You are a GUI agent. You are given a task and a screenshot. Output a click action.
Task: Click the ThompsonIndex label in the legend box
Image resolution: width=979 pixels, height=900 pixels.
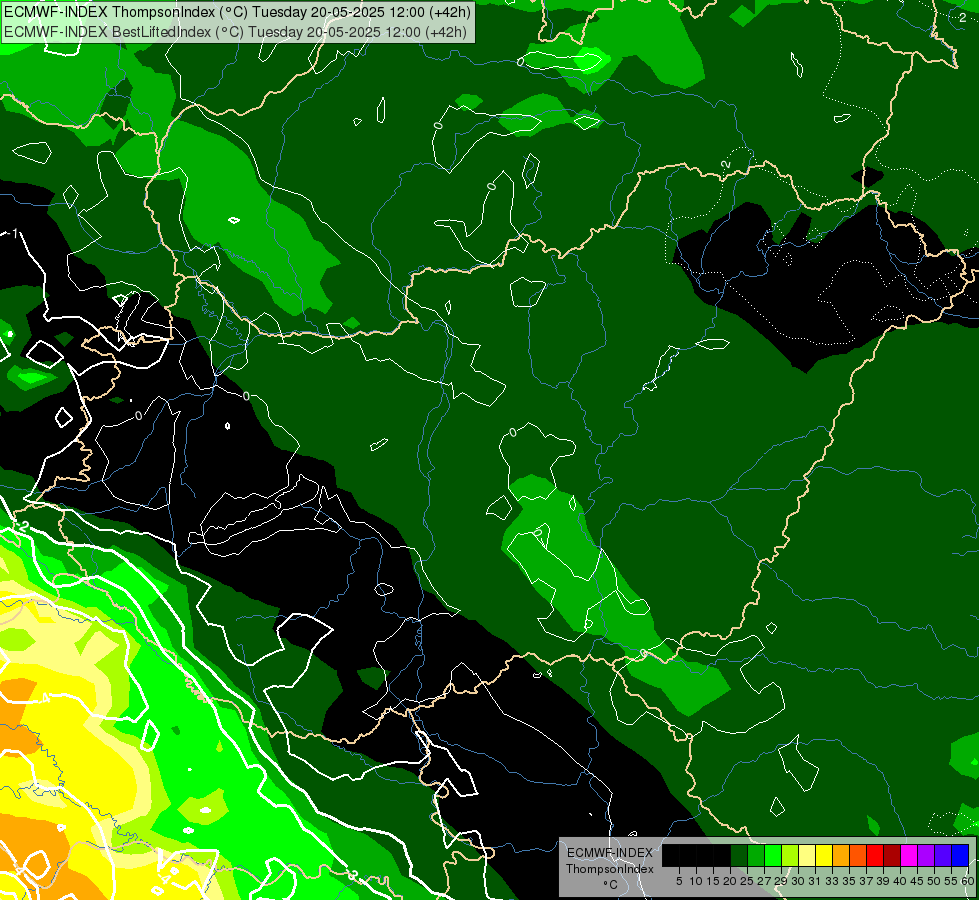coord(610,869)
